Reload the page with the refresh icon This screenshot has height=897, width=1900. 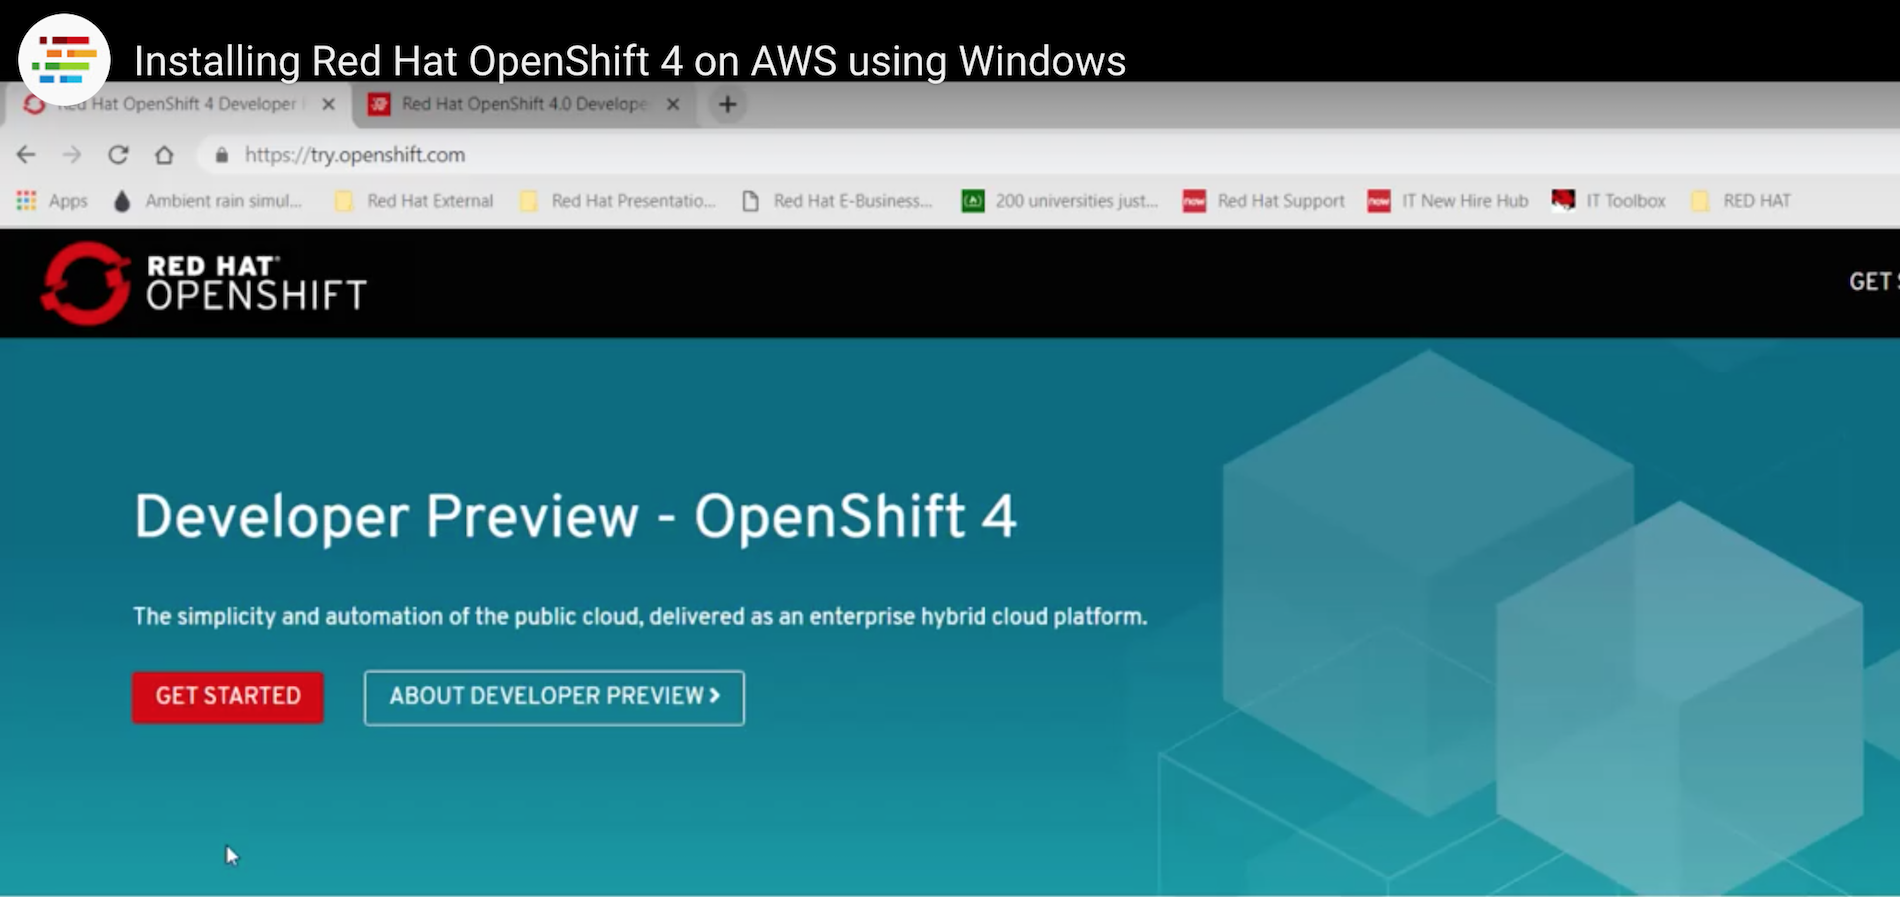118,155
